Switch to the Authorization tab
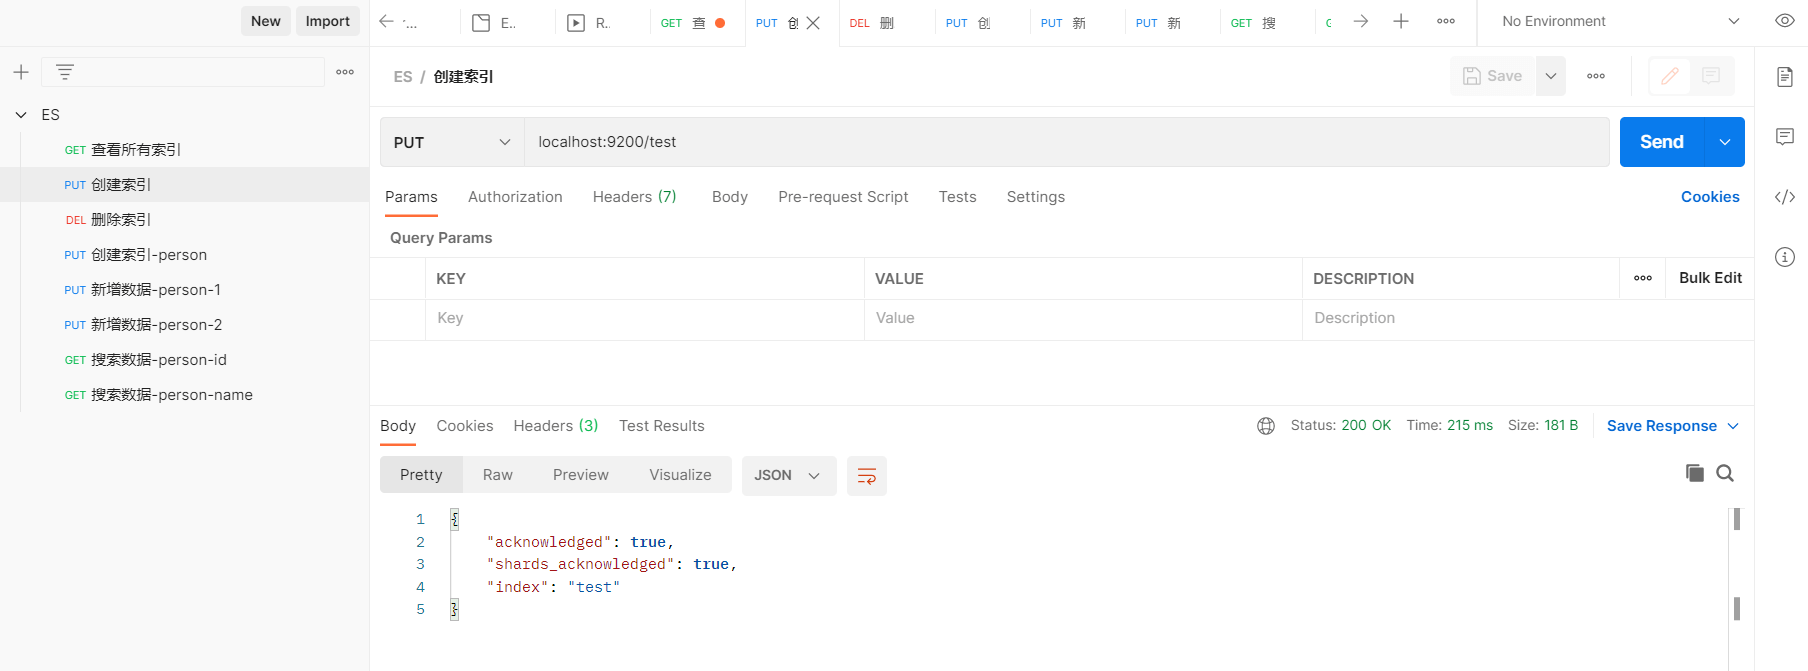The image size is (1808, 671). pos(515,197)
